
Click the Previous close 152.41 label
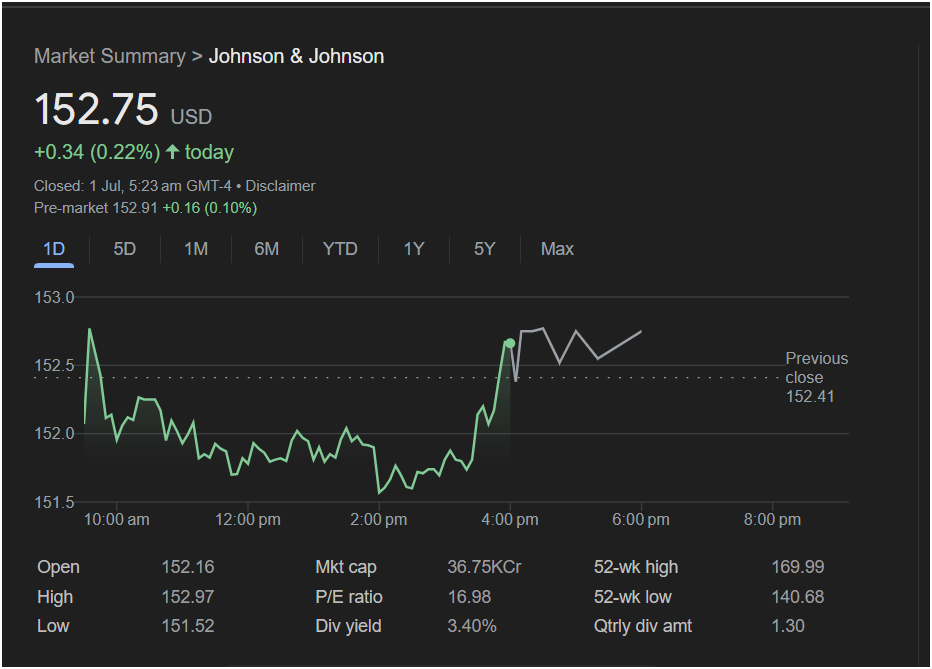[817, 377]
